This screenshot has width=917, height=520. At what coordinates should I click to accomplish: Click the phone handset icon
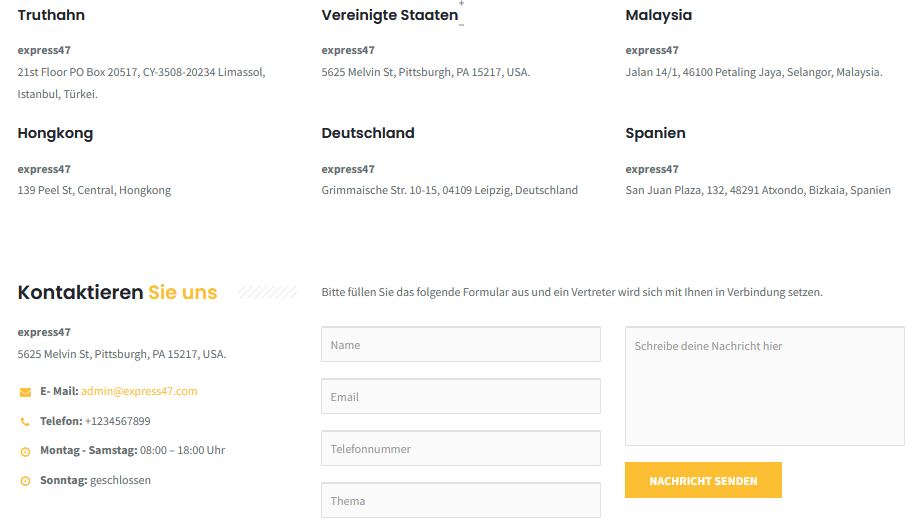pos(25,422)
